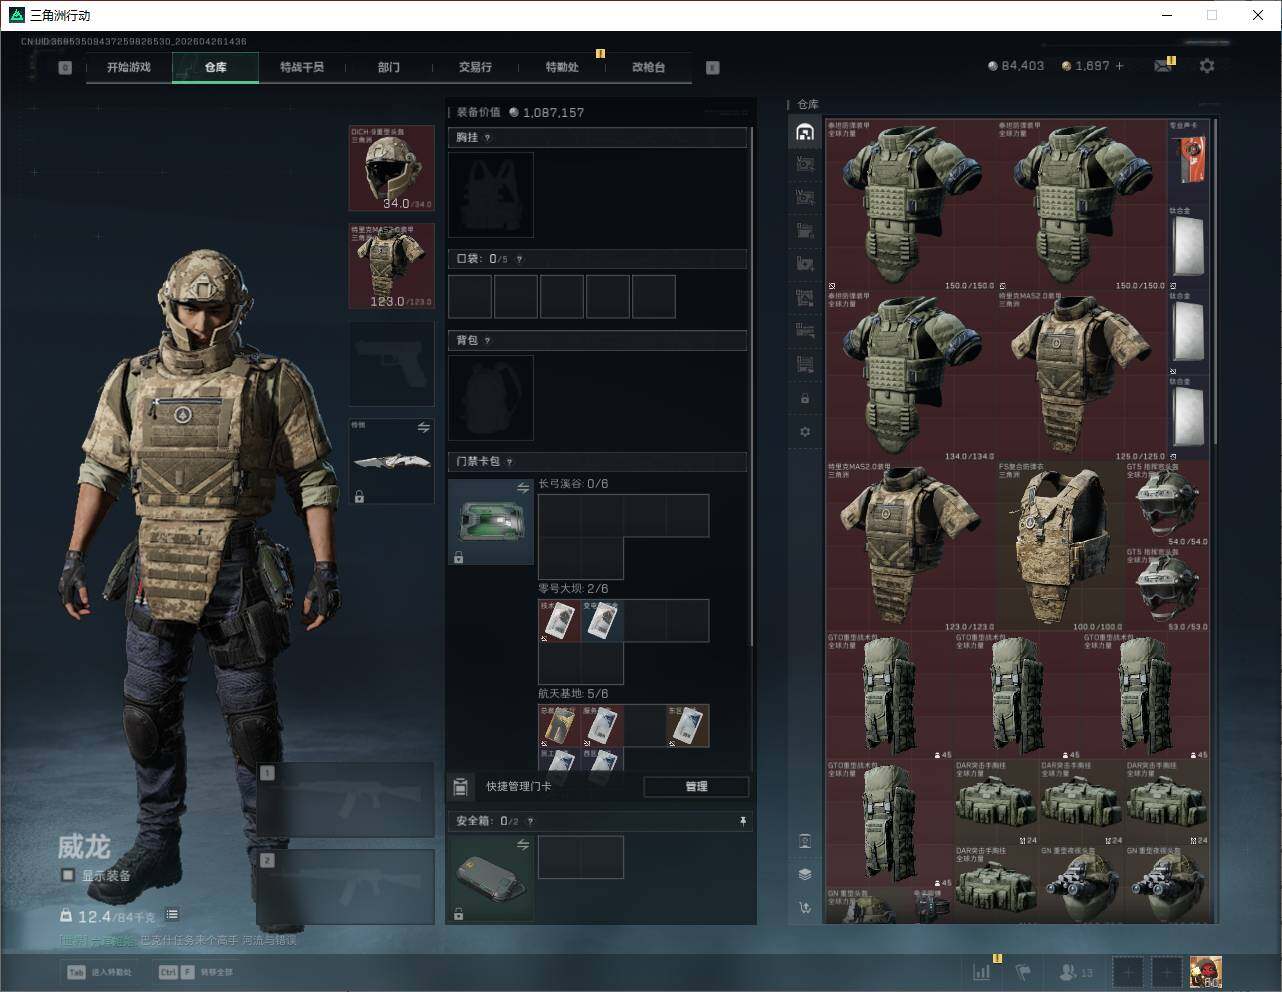Select the GT5 helmet showing 54.0/54.0
The width and height of the screenshot is (1282, 992).
click(x=1167, y=504)
